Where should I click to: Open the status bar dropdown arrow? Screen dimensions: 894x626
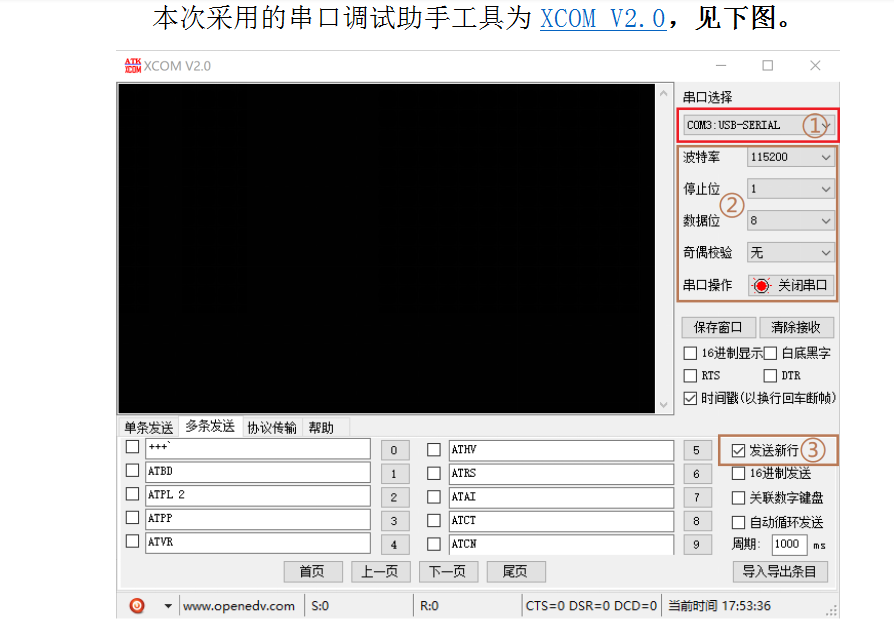click(168, 606)
